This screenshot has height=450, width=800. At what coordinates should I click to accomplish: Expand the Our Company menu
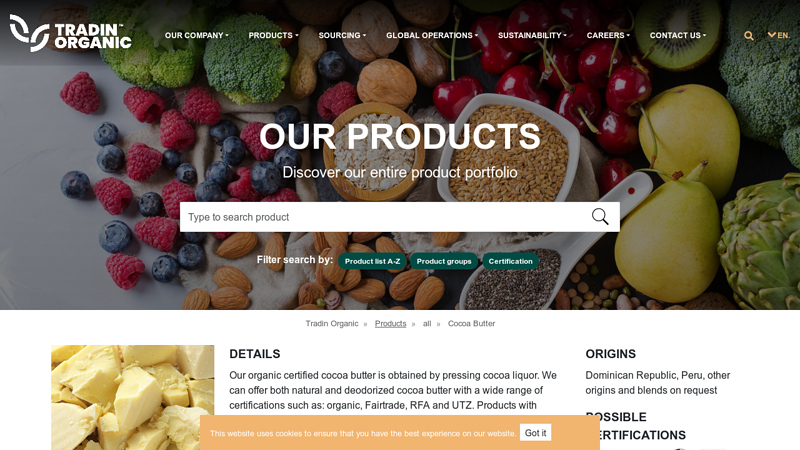[196, 35]
